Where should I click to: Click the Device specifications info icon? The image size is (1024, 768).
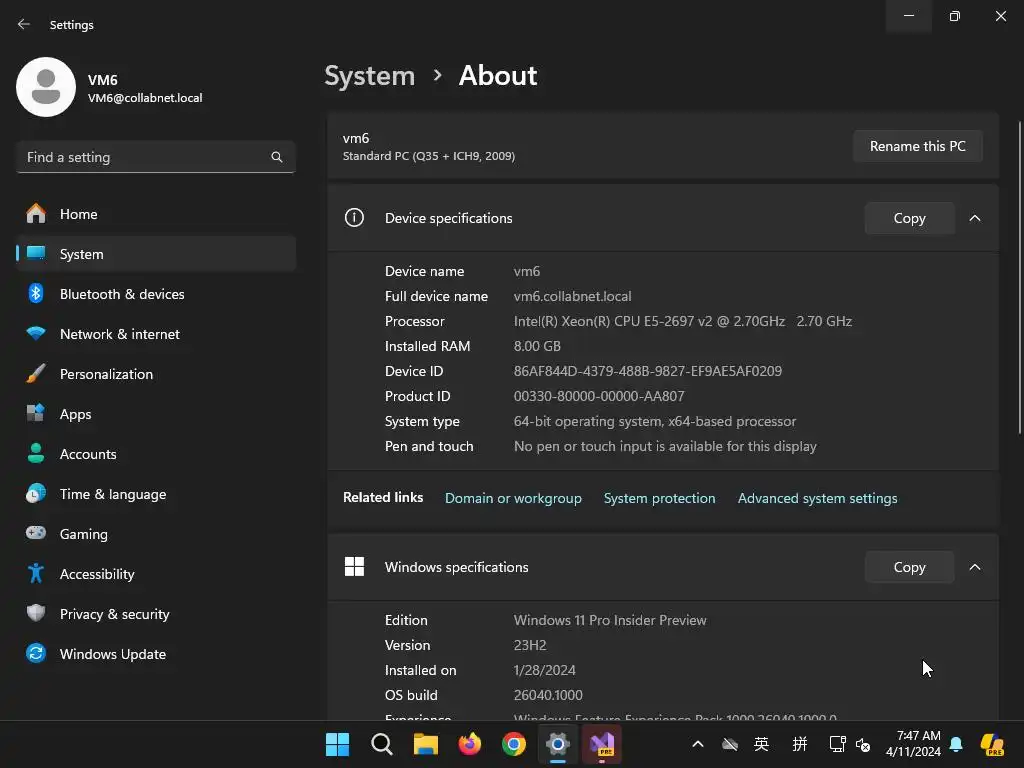[x=354, y=217]
